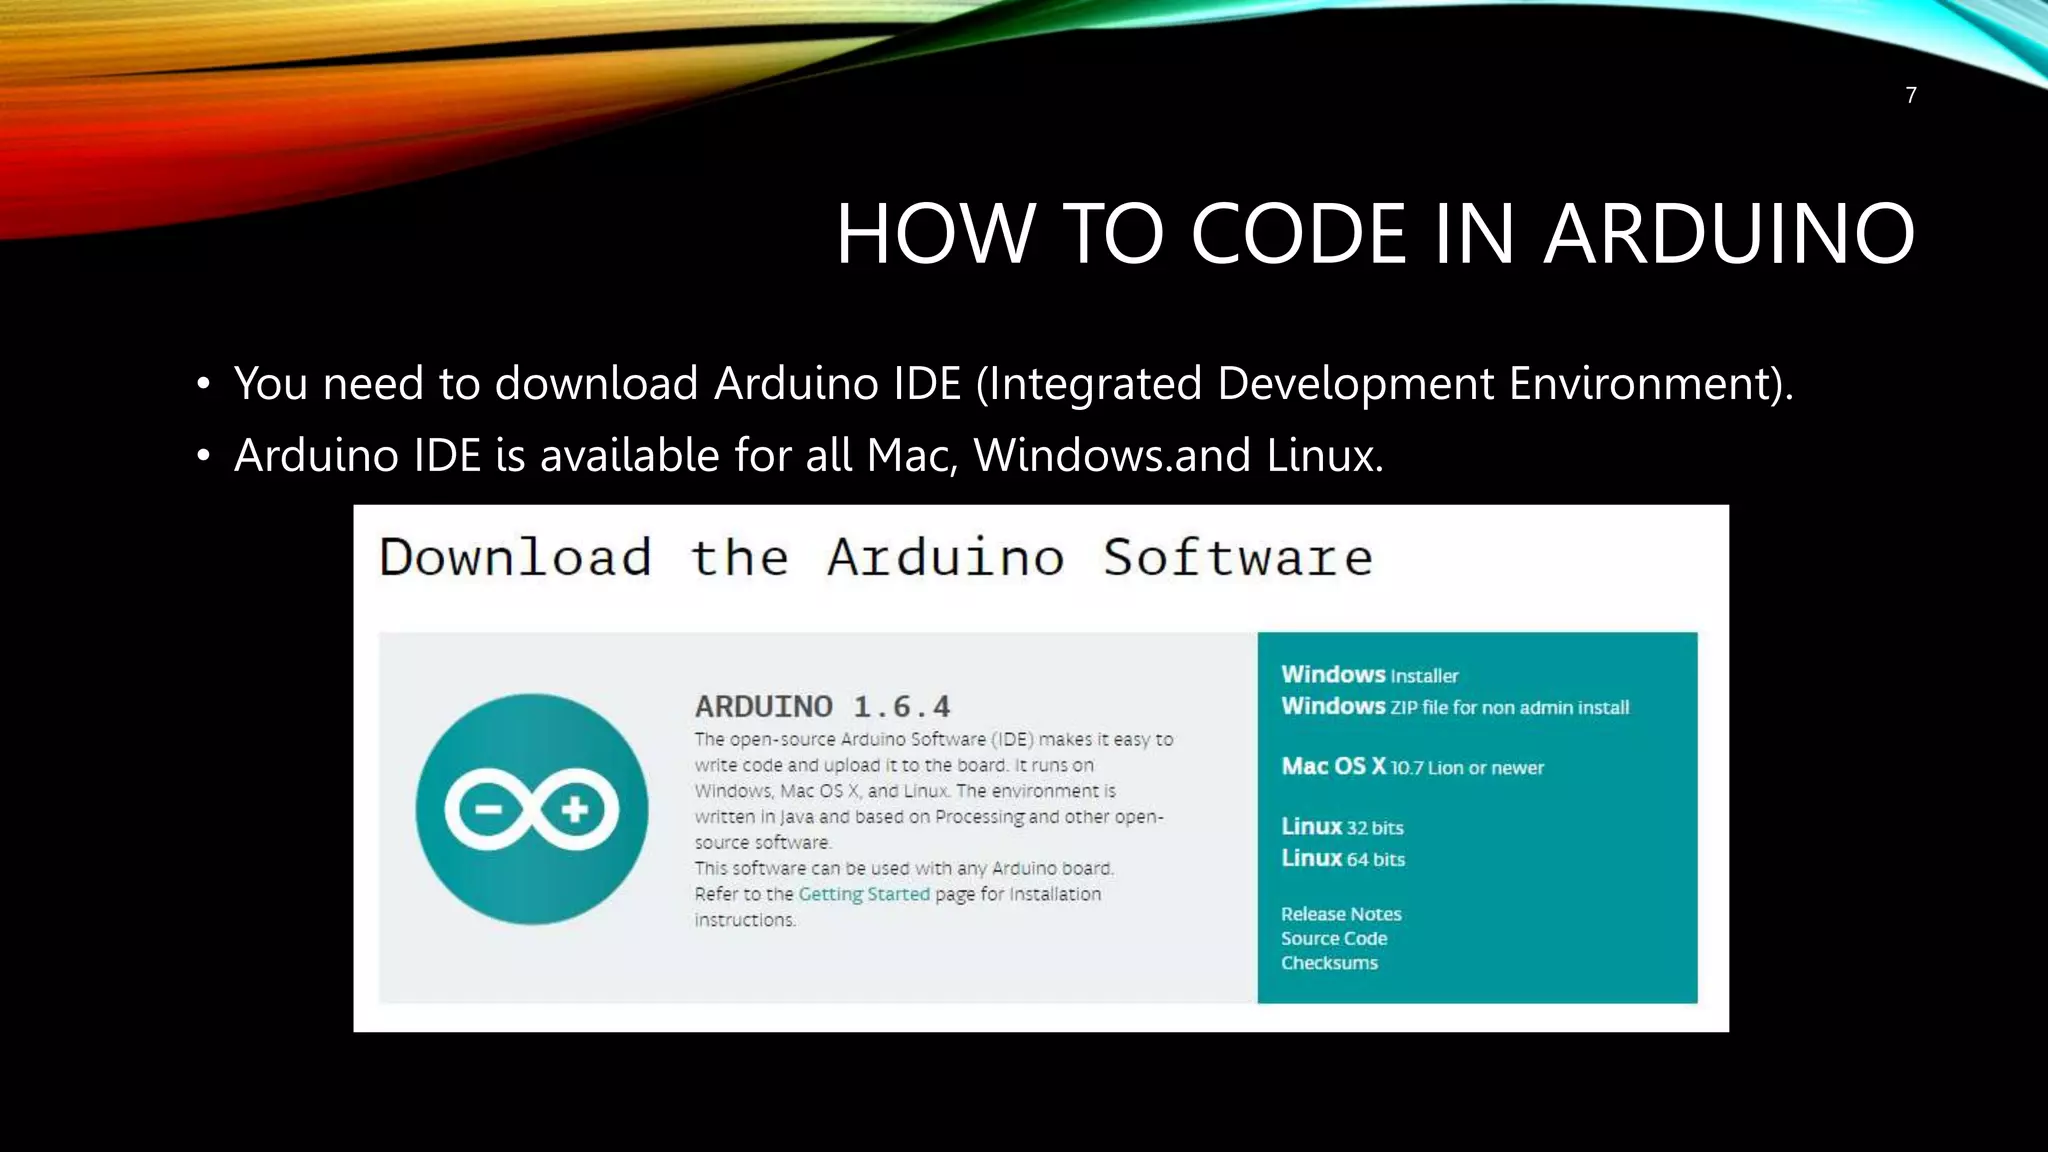The width and height of the screenshot is (2048, 1152).
Task: Open the Source Code link
Action: (x=1333, y=938)
